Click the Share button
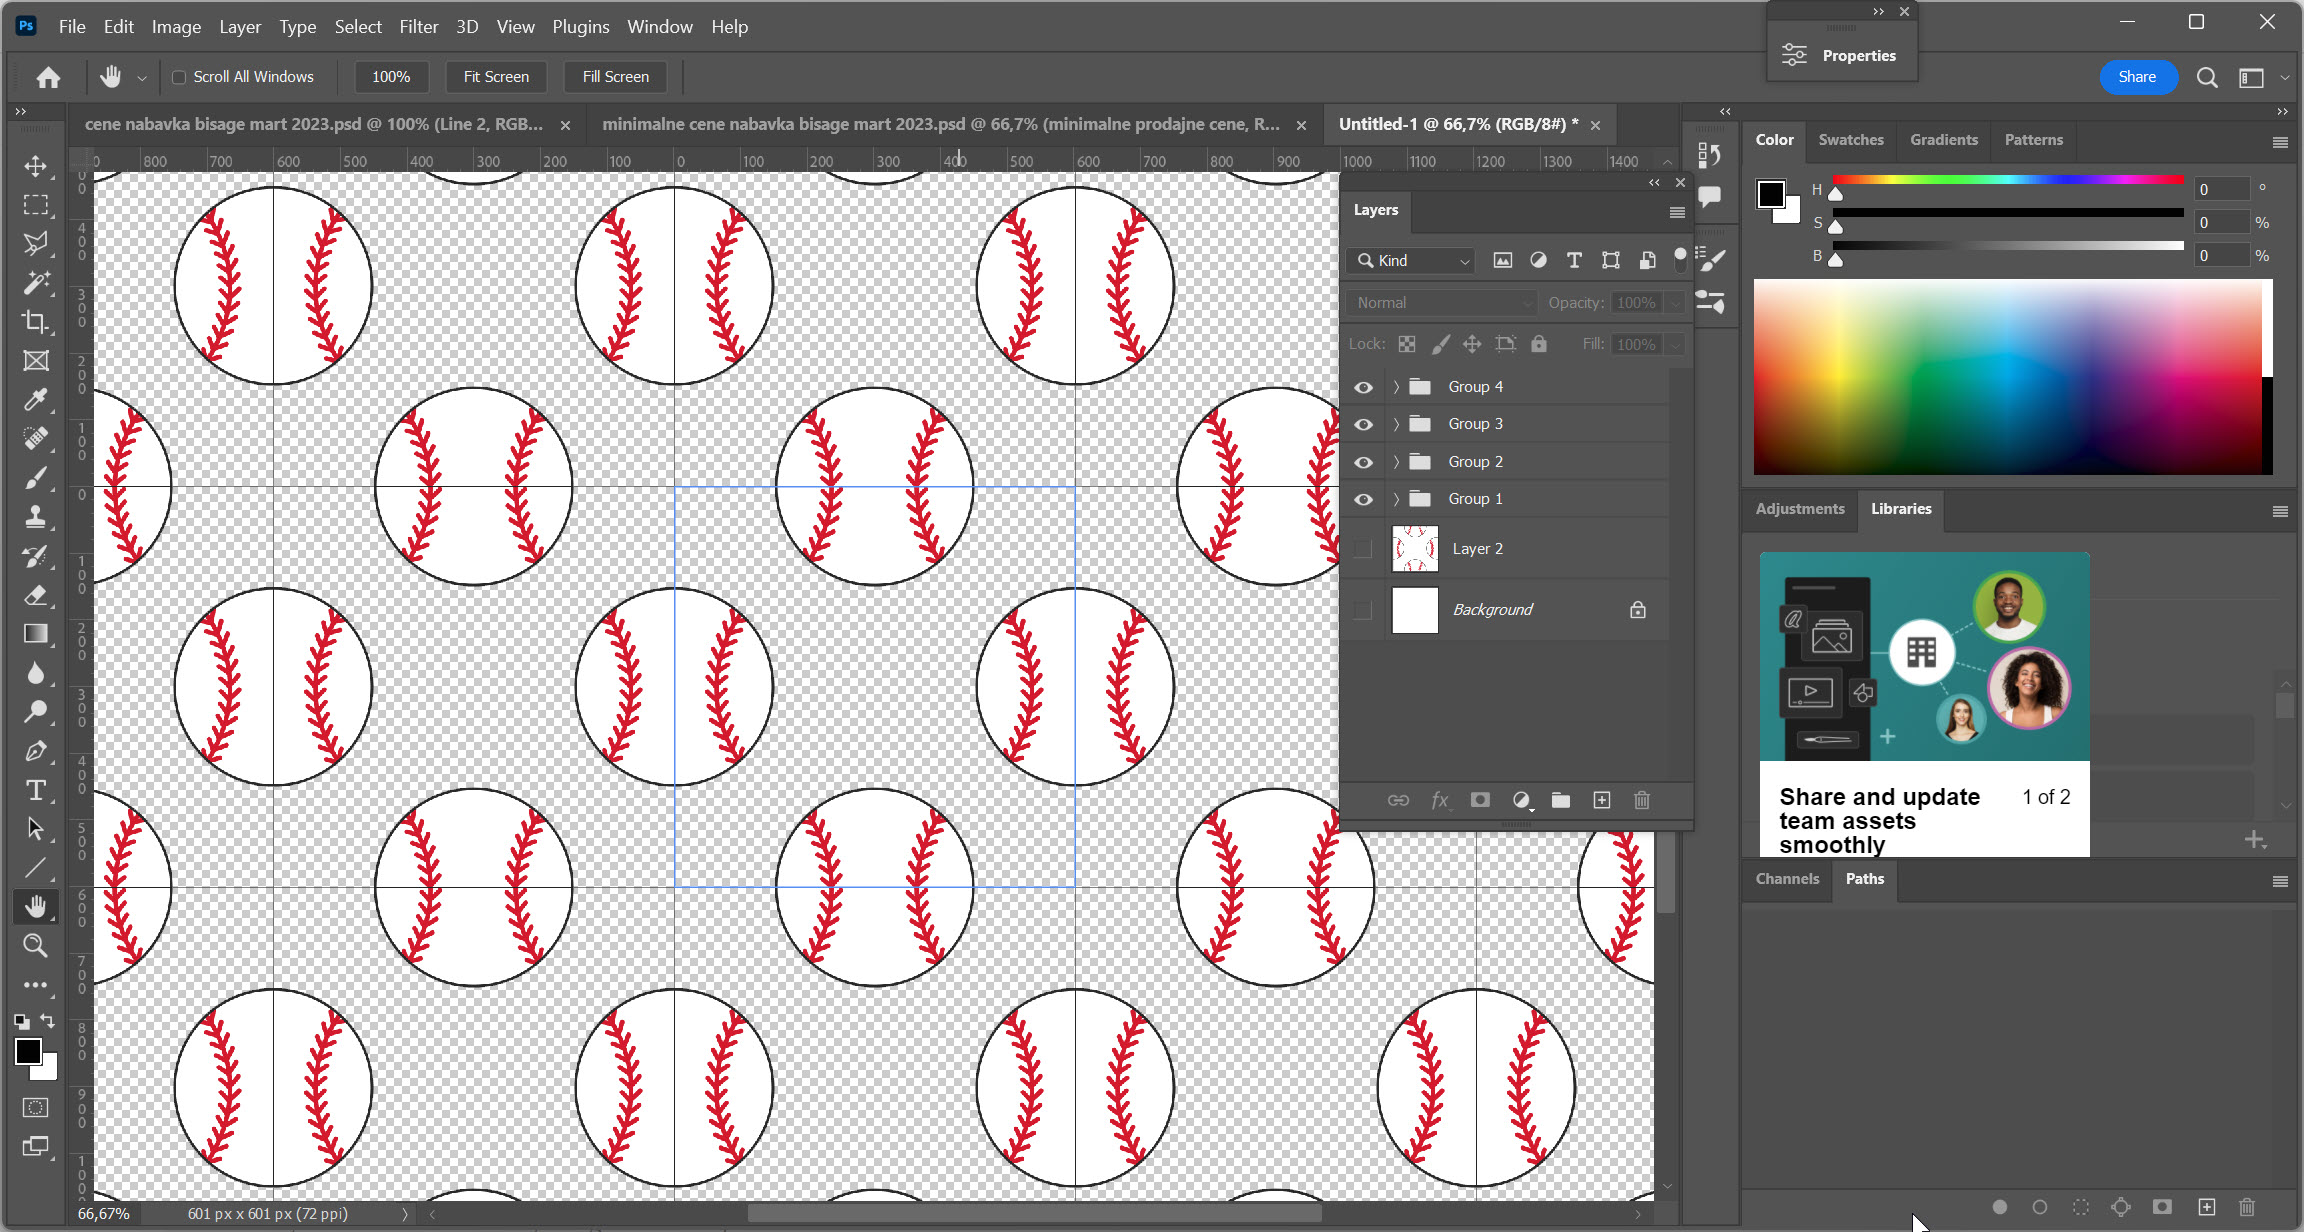The height and width of the screenshot is (1232, 2304). point(2138,76)
